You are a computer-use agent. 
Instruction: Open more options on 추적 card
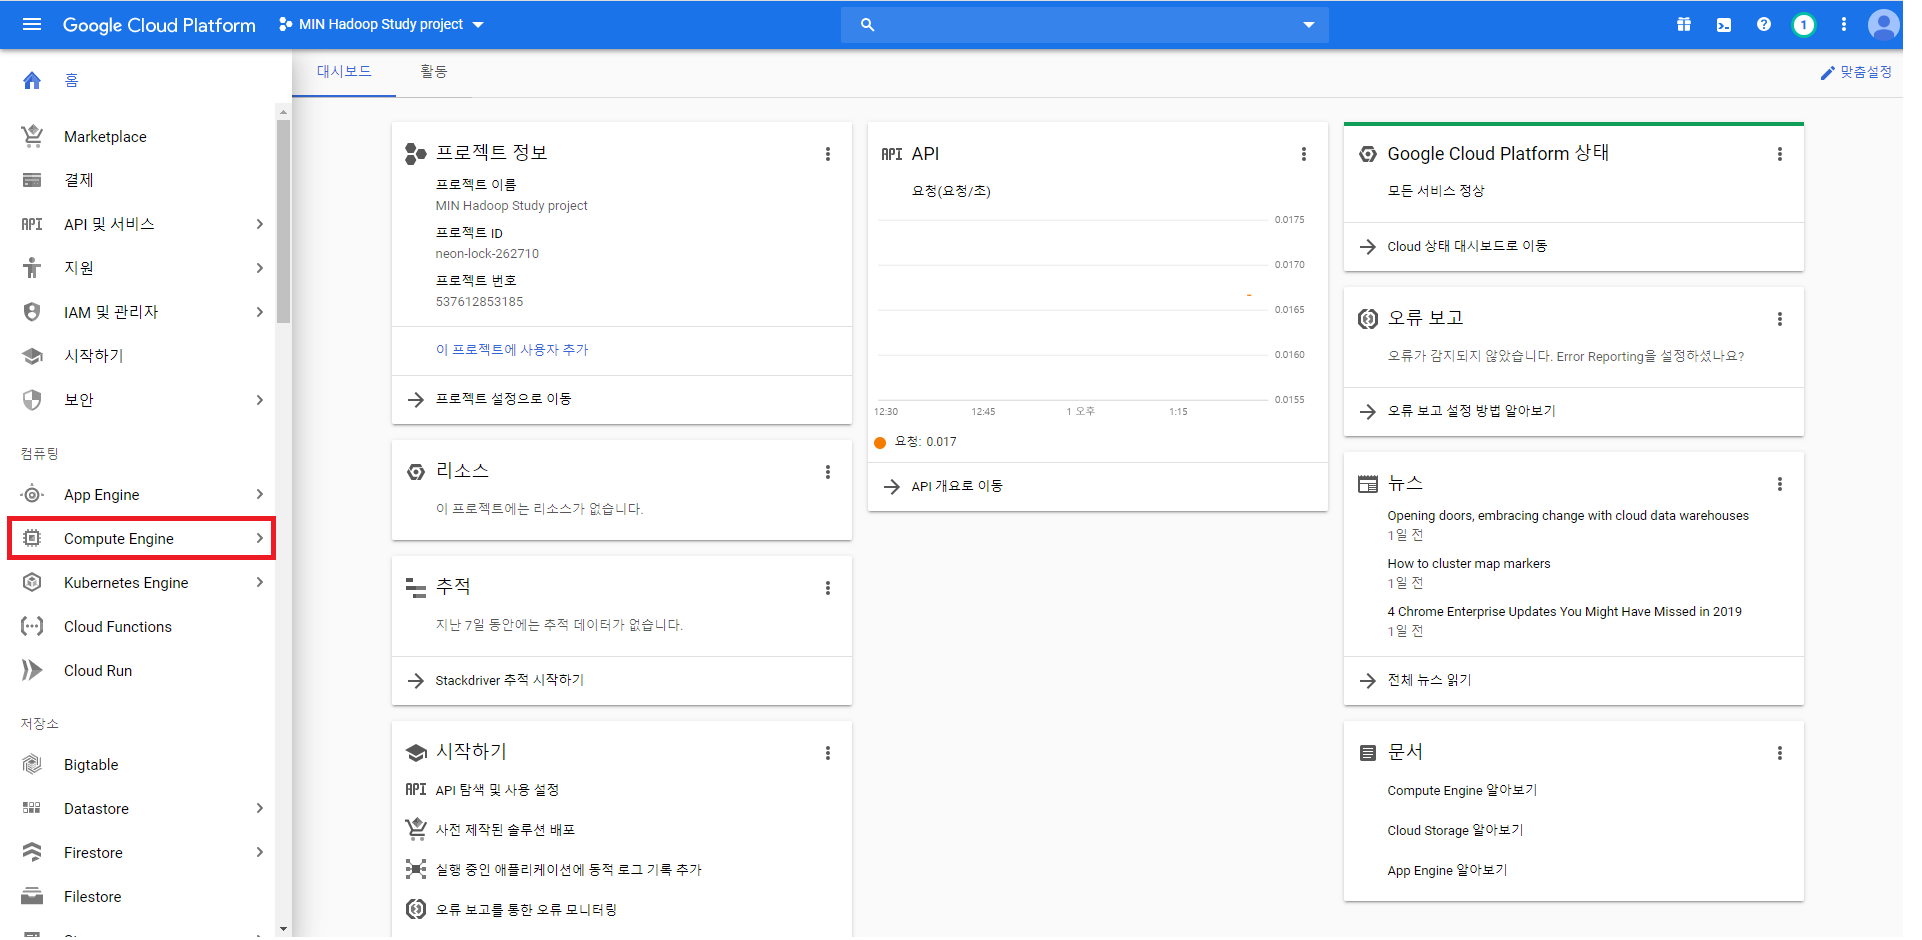coord(828,588)
